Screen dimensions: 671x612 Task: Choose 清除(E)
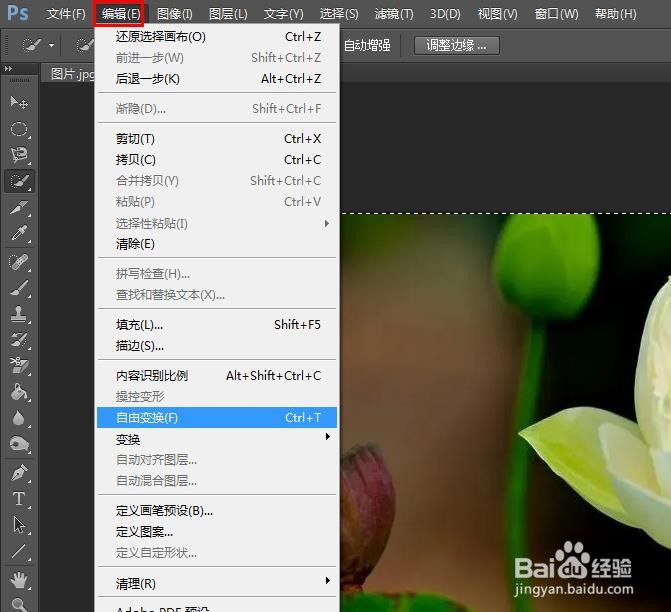217,244
